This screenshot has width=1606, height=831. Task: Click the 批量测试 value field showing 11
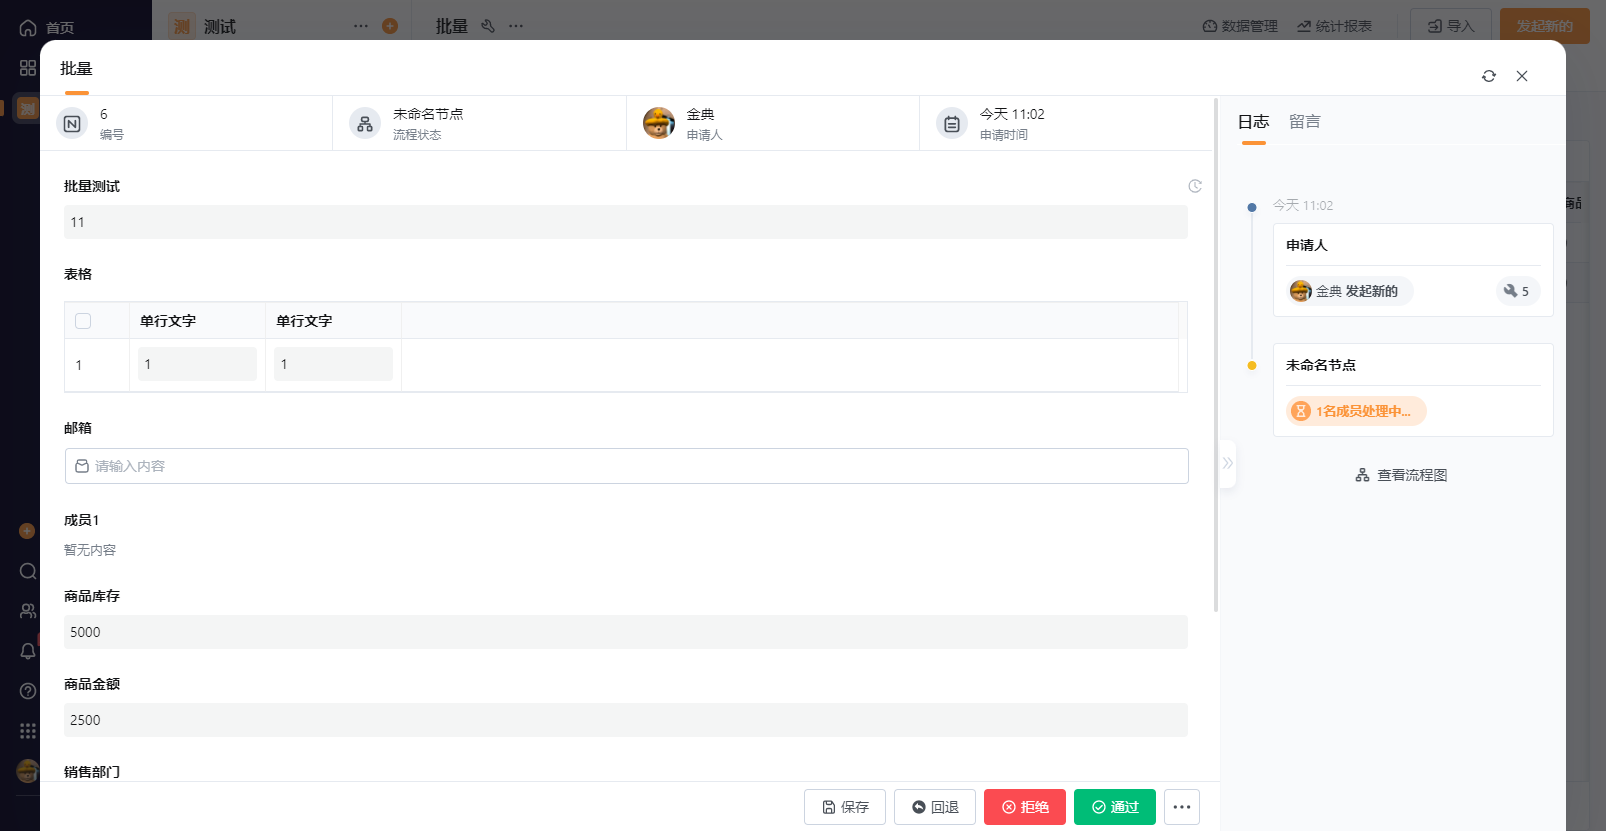tap(626, 222)
